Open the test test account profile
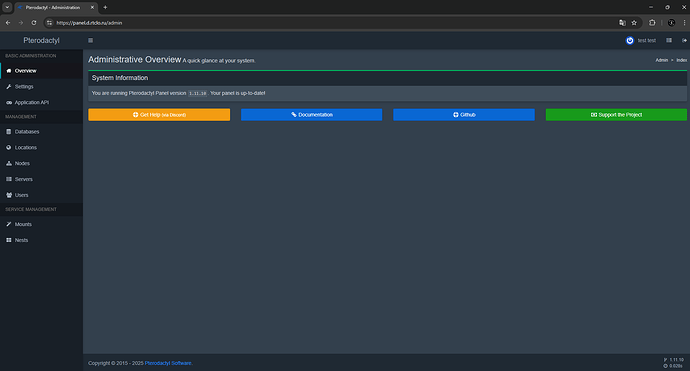The height and width of the screenshot is (371, 690). pos(641,40)
